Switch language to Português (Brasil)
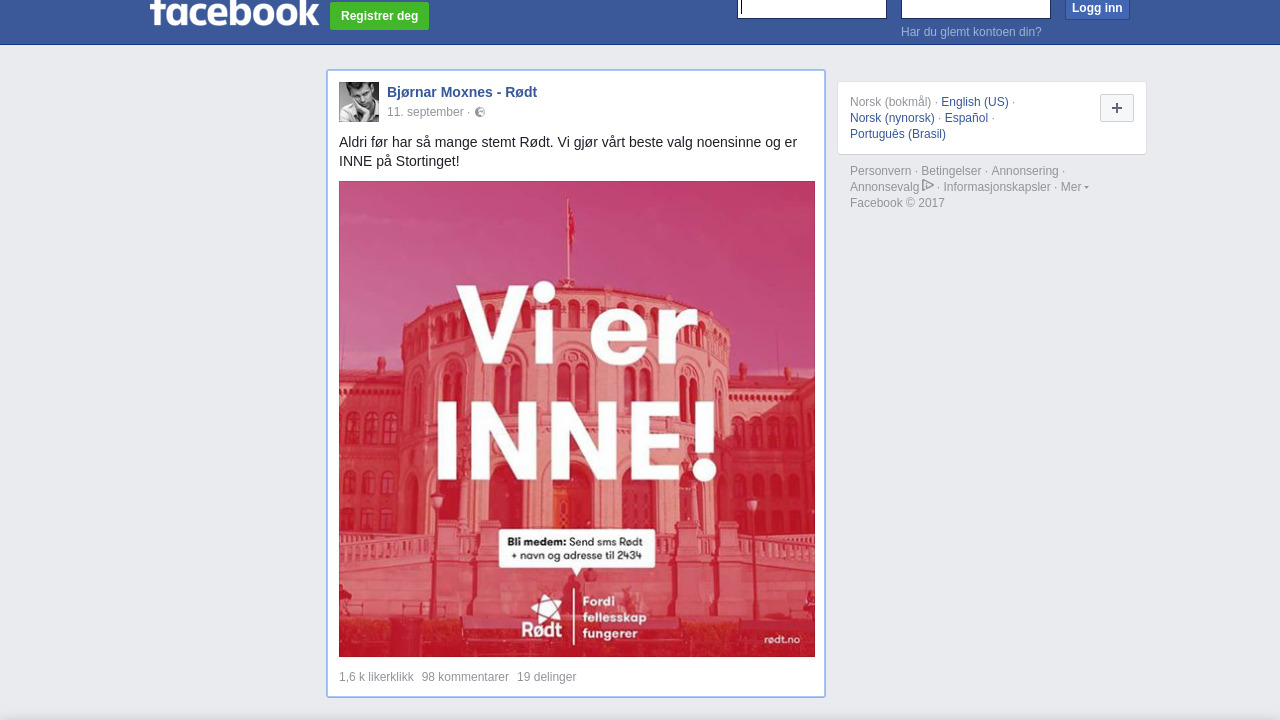 898,134
